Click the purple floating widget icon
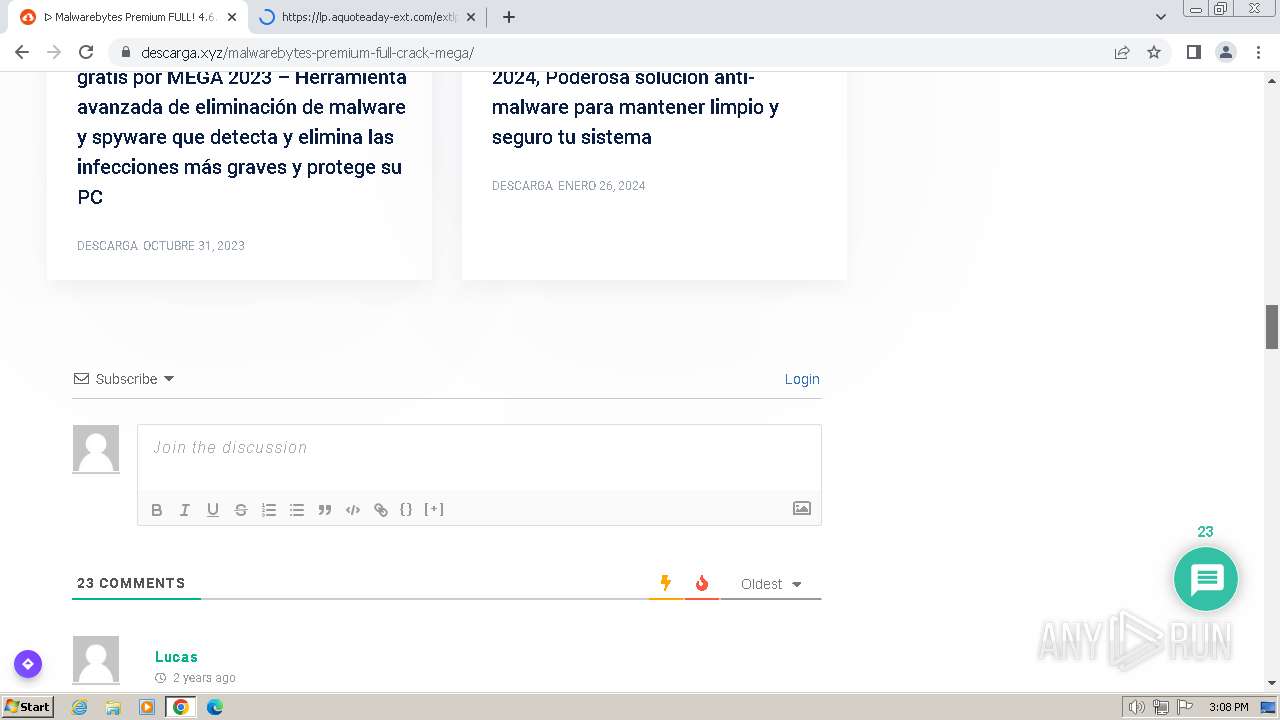The image size is (1280, 720). (28, 664)
